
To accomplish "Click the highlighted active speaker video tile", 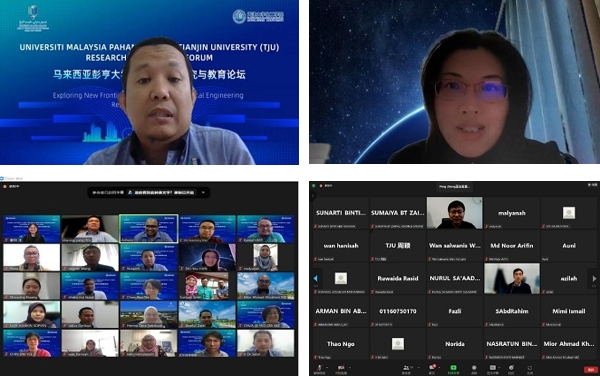I will (148, 228).
